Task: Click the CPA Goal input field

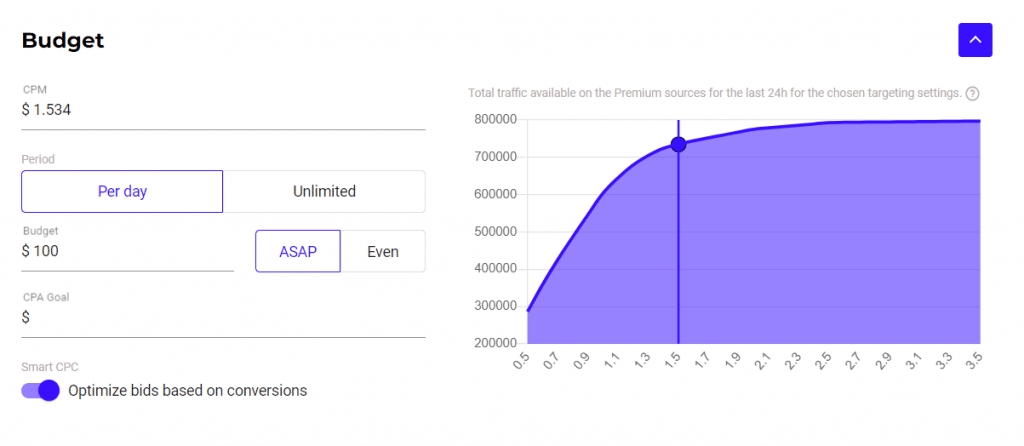Action: pyautogui.click(x=223, y=318)
